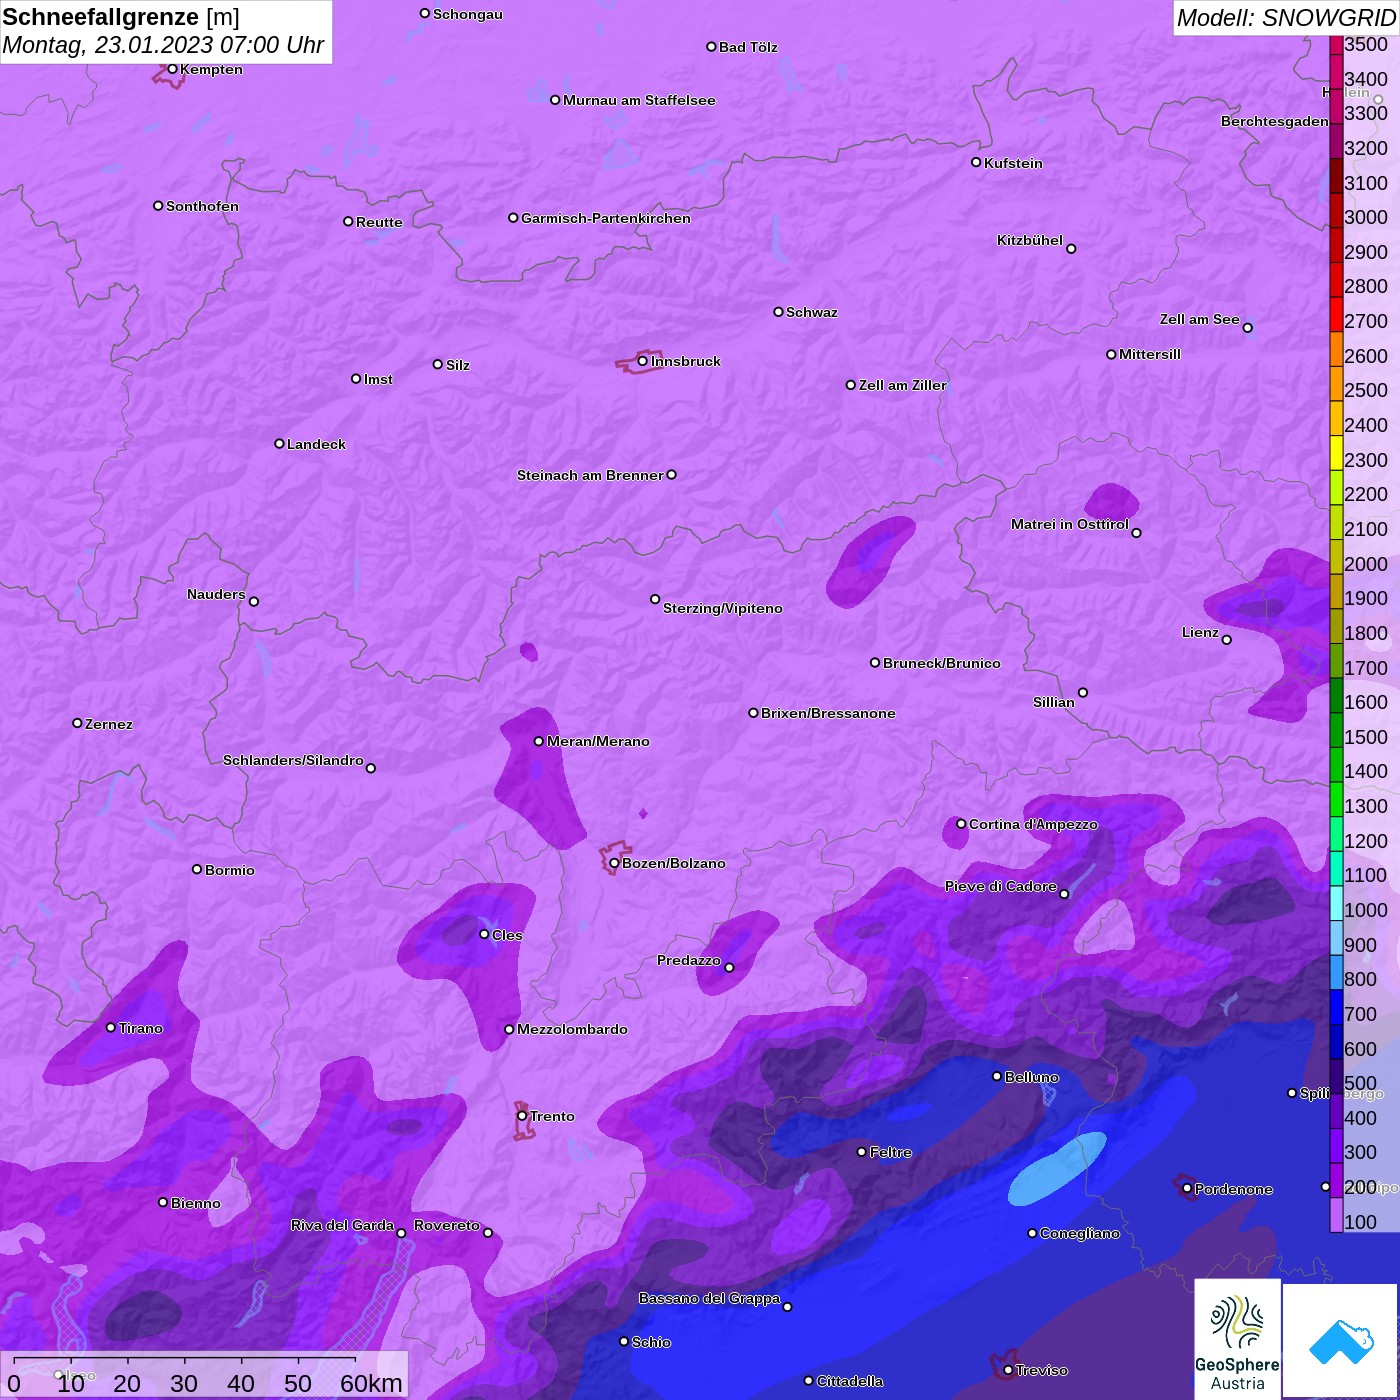This screenshot has width=1400, height=1400.
Task: Click the 60km scale bar label
Action: tap(371, 1383)
